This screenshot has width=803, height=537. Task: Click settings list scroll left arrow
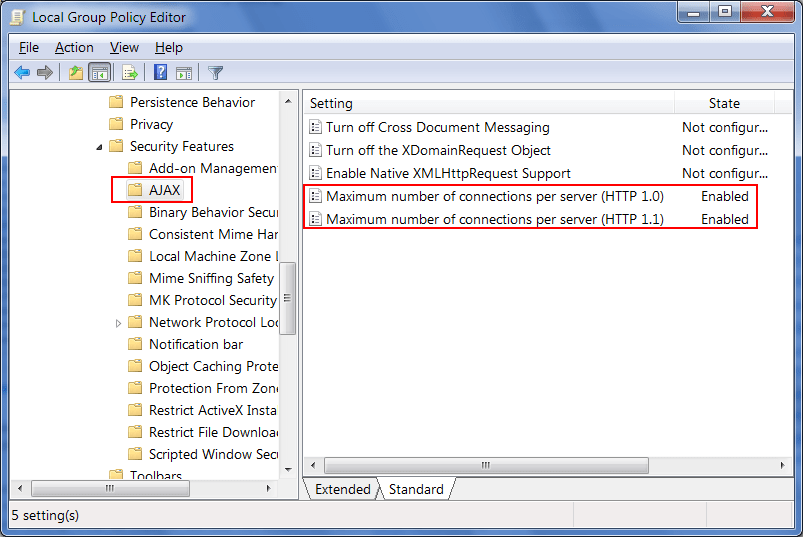pyautogui.click(x=313, y=465)
